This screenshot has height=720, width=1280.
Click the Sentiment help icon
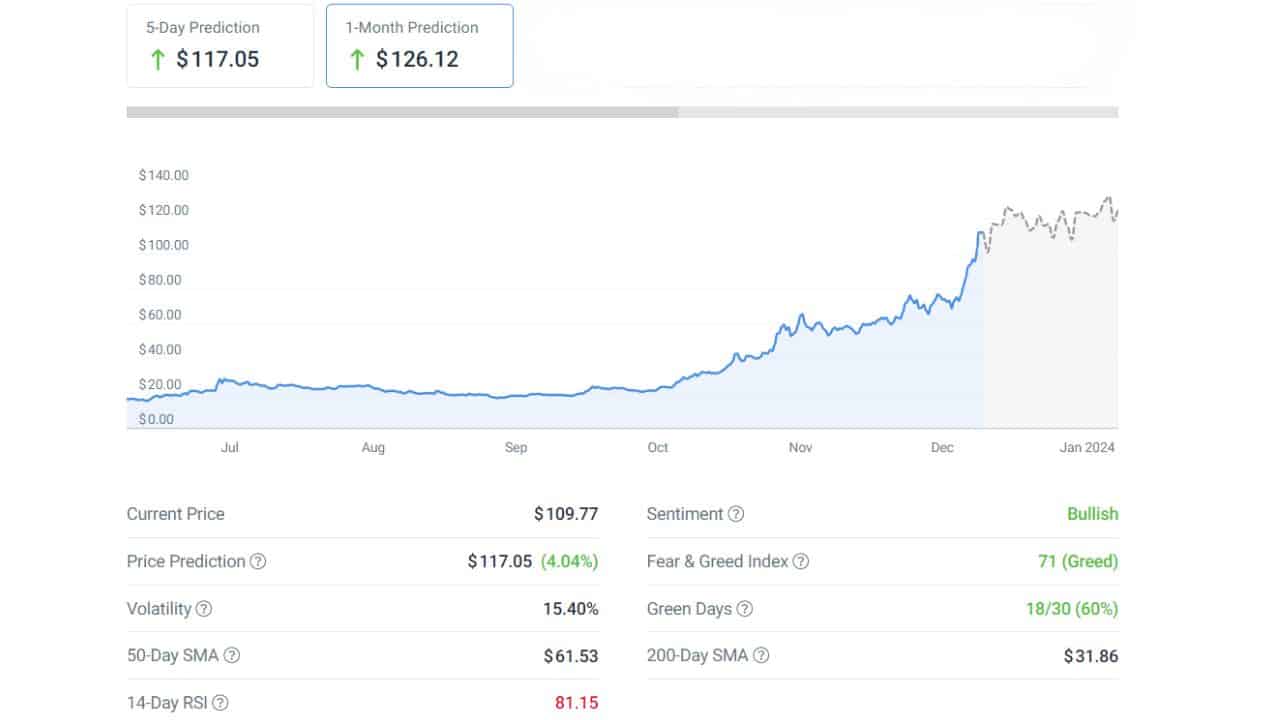736,514
